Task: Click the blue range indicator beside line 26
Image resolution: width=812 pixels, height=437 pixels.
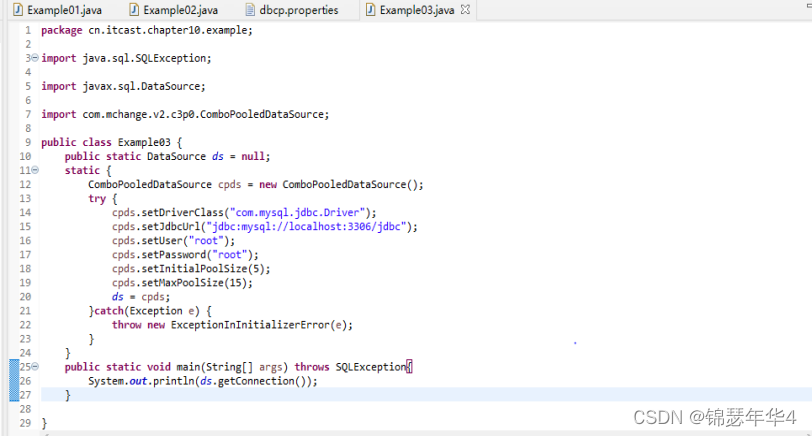Action: [x=14, y=381]
